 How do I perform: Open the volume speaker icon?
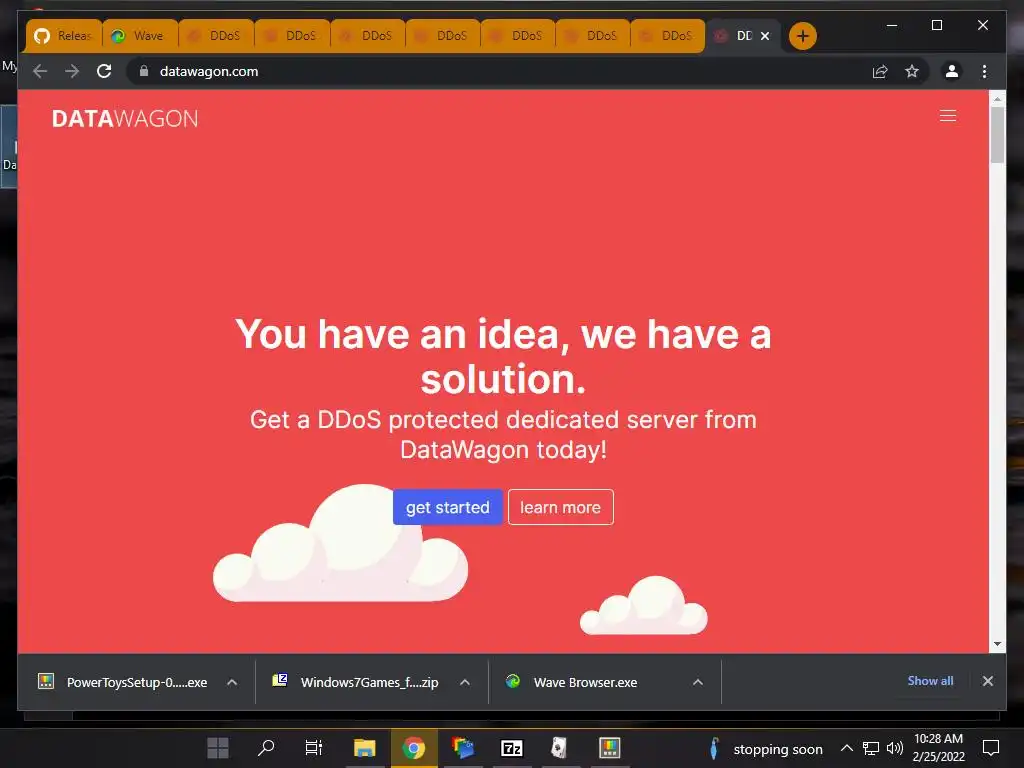[x=895, y=748]
